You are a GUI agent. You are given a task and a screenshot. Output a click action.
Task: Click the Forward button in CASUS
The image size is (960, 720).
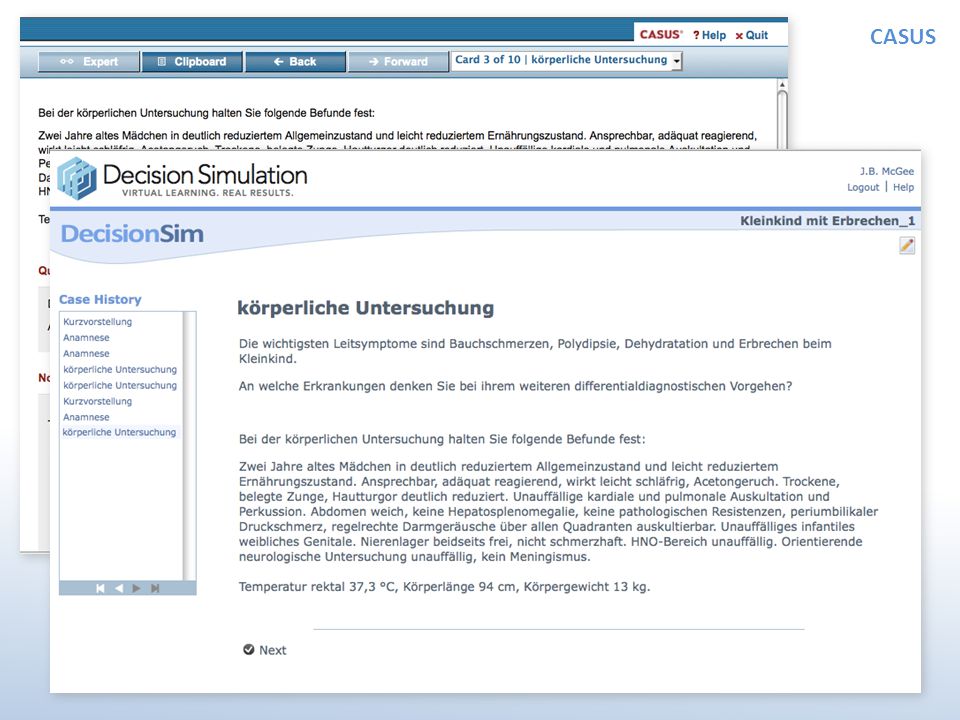tap(398, 62)
